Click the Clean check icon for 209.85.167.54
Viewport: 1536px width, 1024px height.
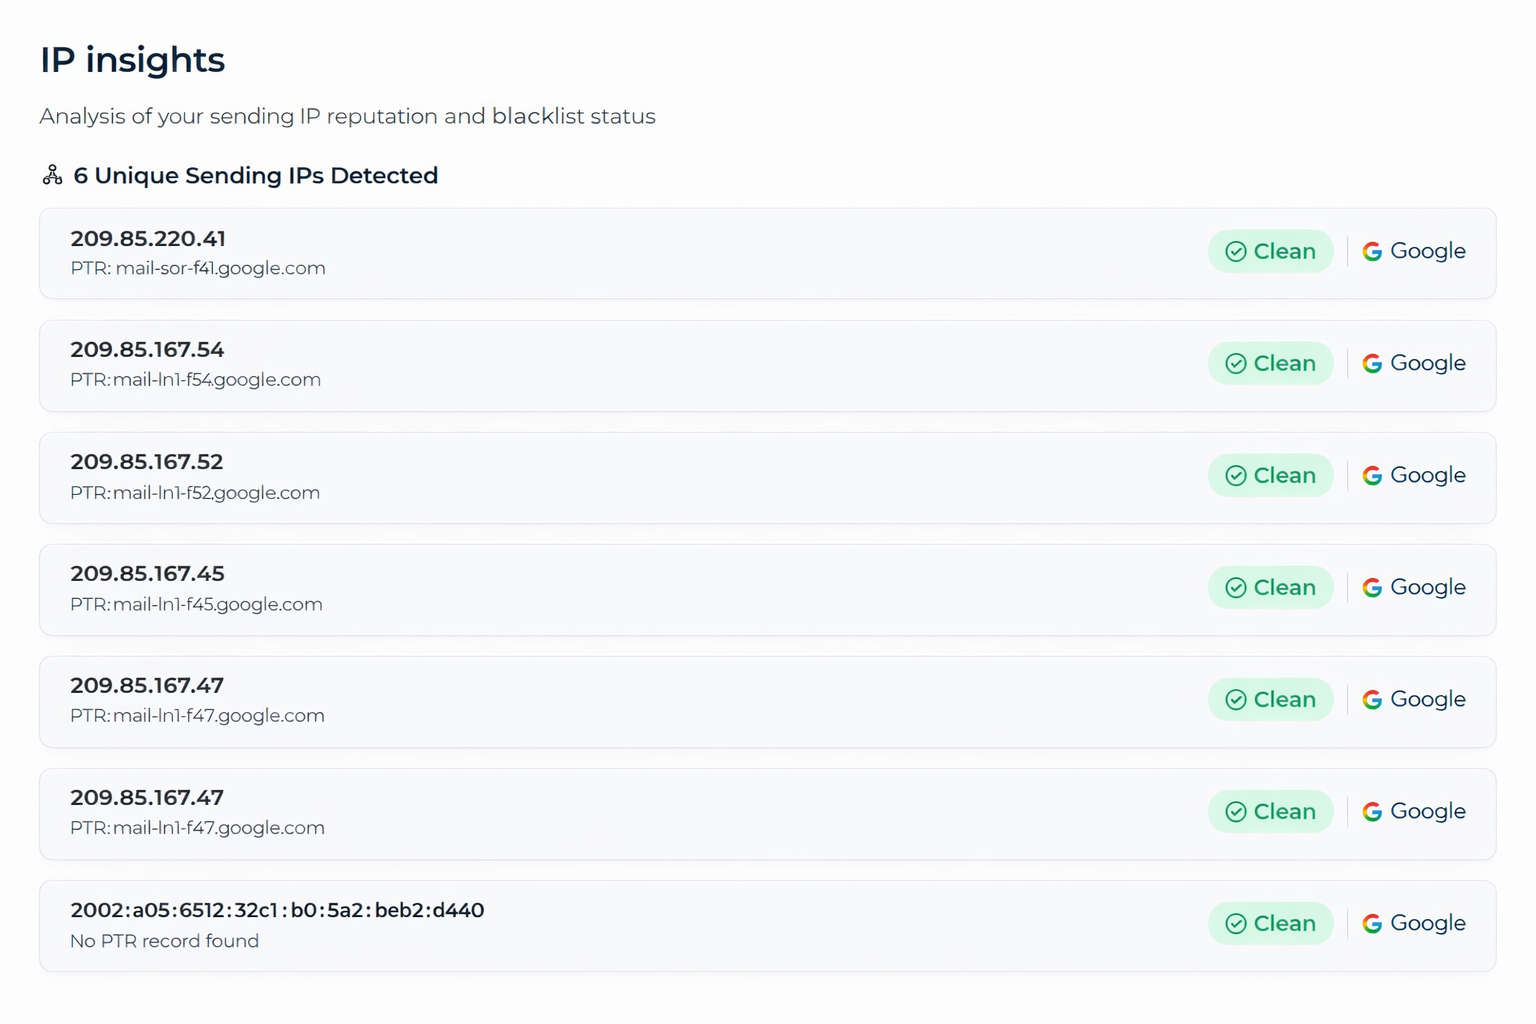[1236, 363]
